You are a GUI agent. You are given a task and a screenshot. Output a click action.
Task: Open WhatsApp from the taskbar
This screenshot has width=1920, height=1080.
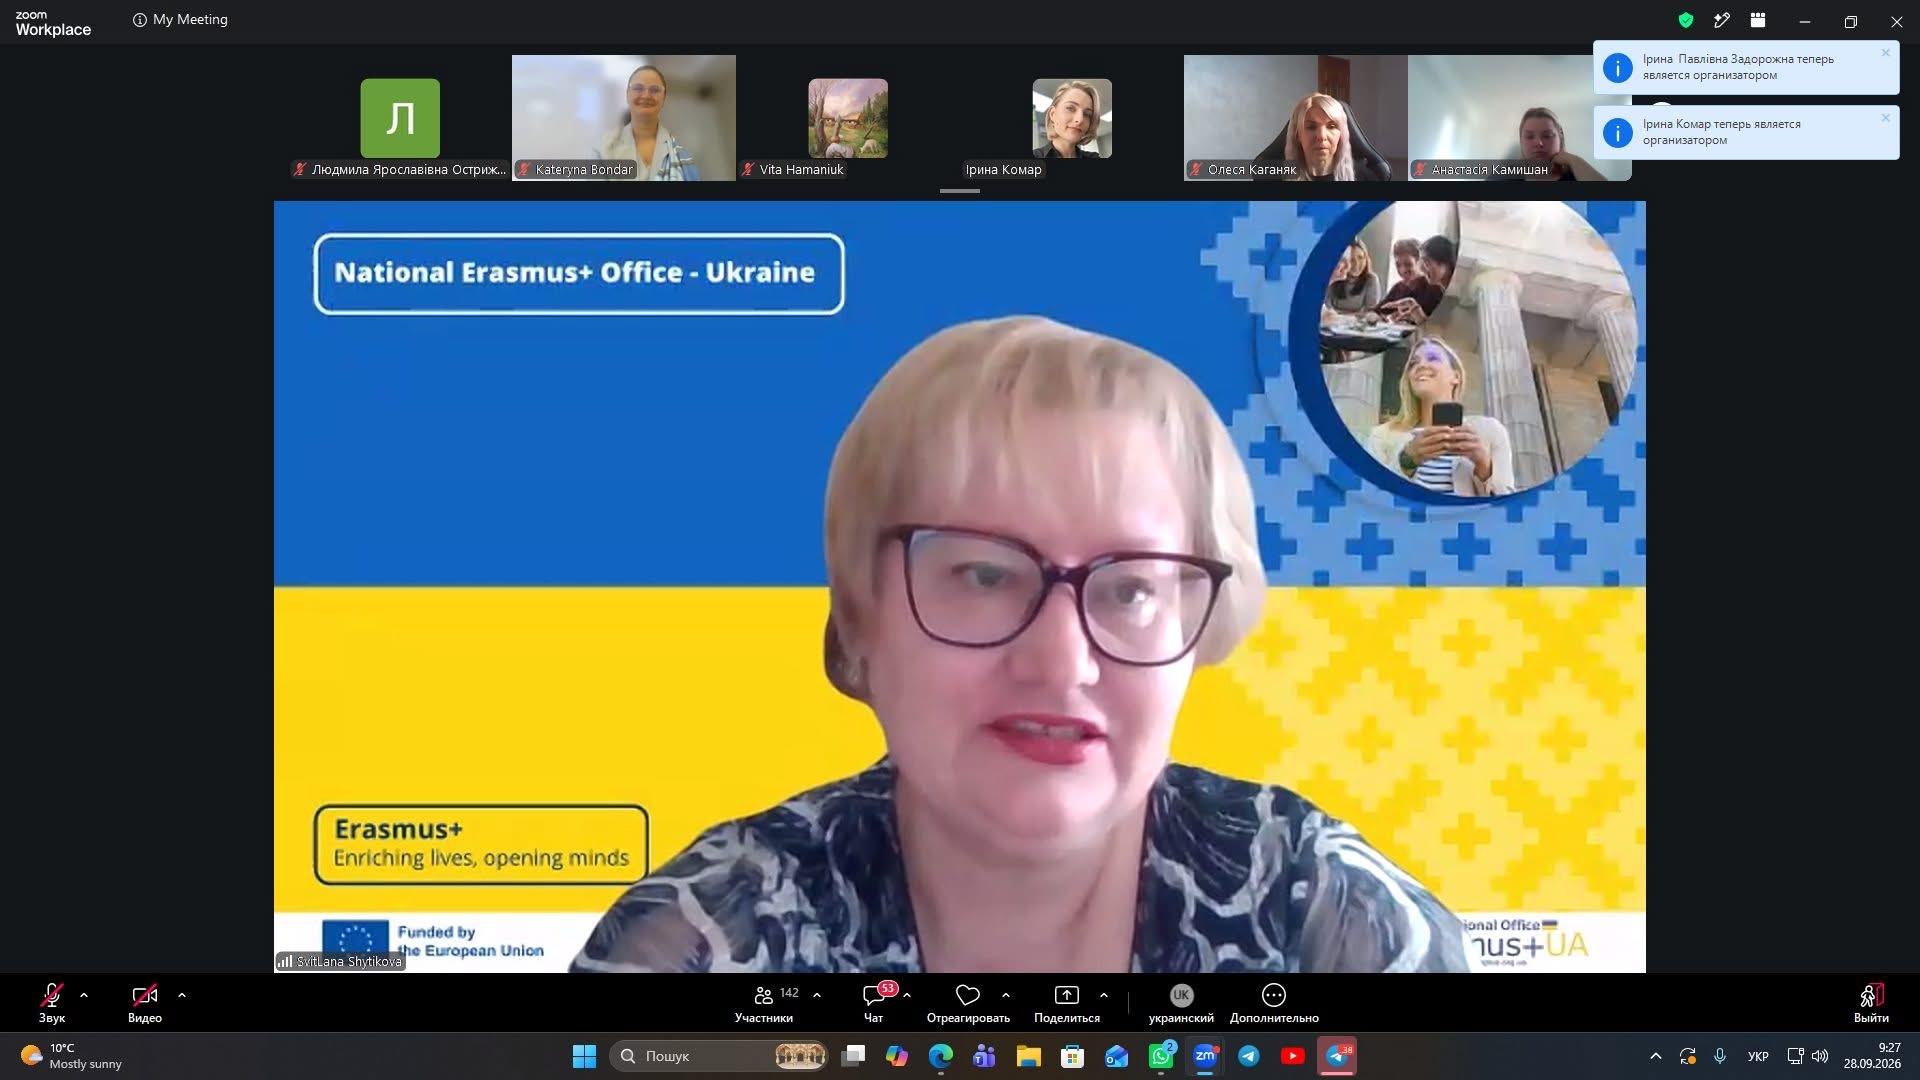[1161, 1056]
